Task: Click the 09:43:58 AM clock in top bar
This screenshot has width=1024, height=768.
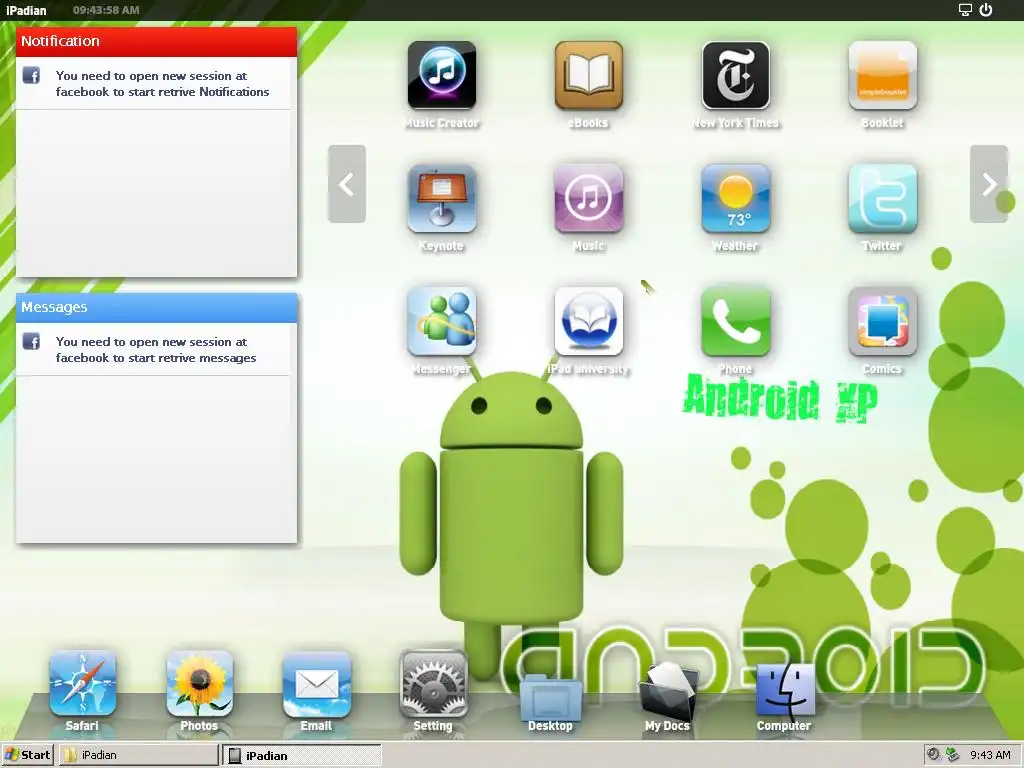Action: pos(106,10)
